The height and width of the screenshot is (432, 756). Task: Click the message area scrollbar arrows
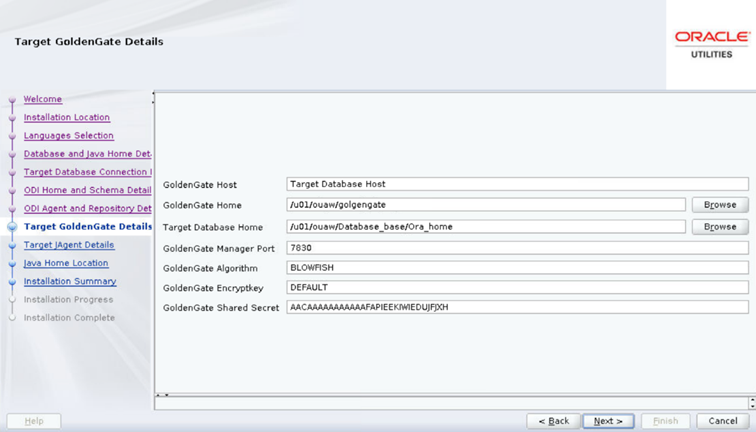[x=752, y=403]
